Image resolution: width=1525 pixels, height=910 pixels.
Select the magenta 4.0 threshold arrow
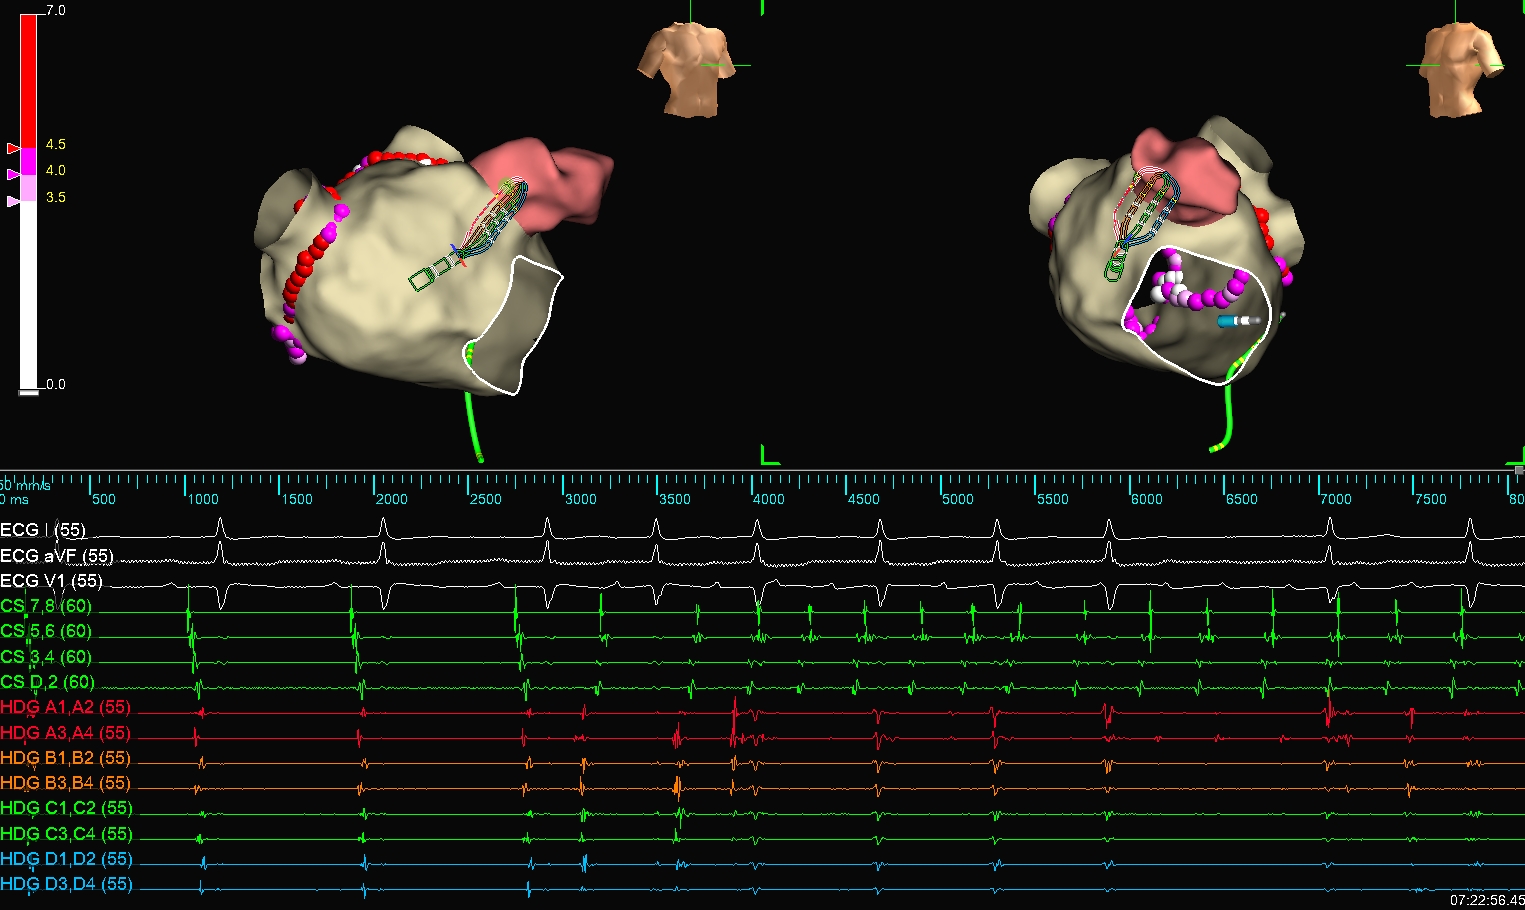coord(13,174)
